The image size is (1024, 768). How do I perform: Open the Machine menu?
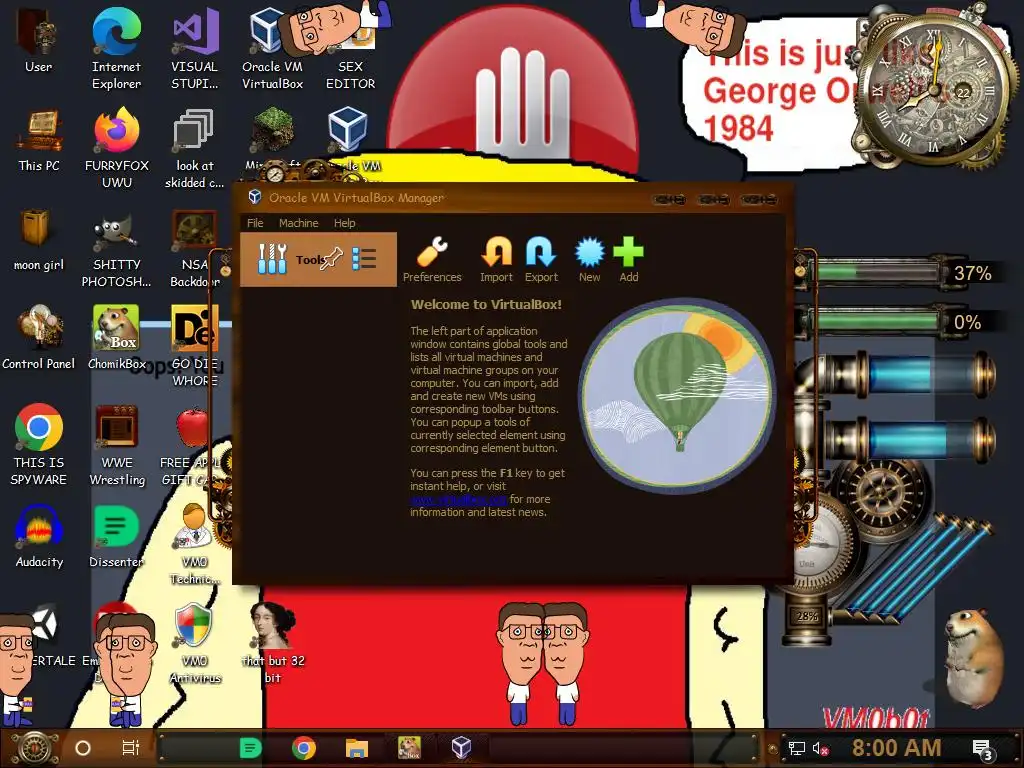[x=298, y=223]
